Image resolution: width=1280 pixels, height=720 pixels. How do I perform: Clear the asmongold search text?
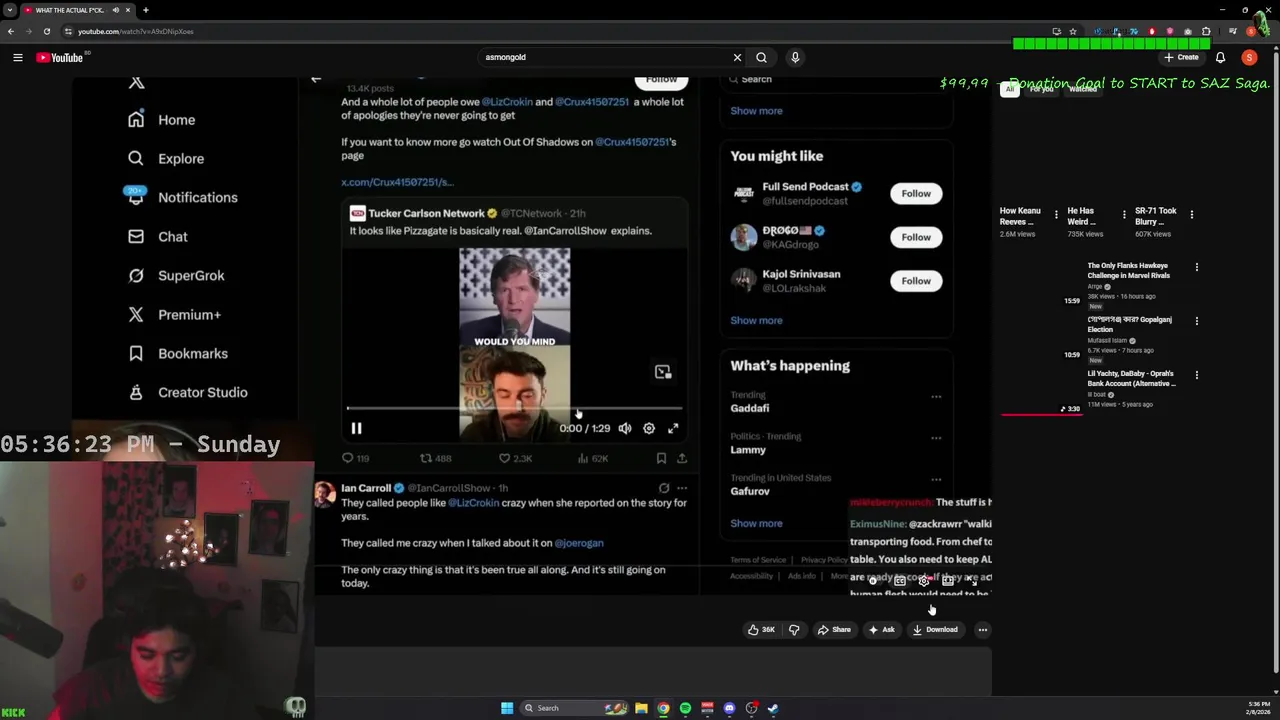coord(737,57)
